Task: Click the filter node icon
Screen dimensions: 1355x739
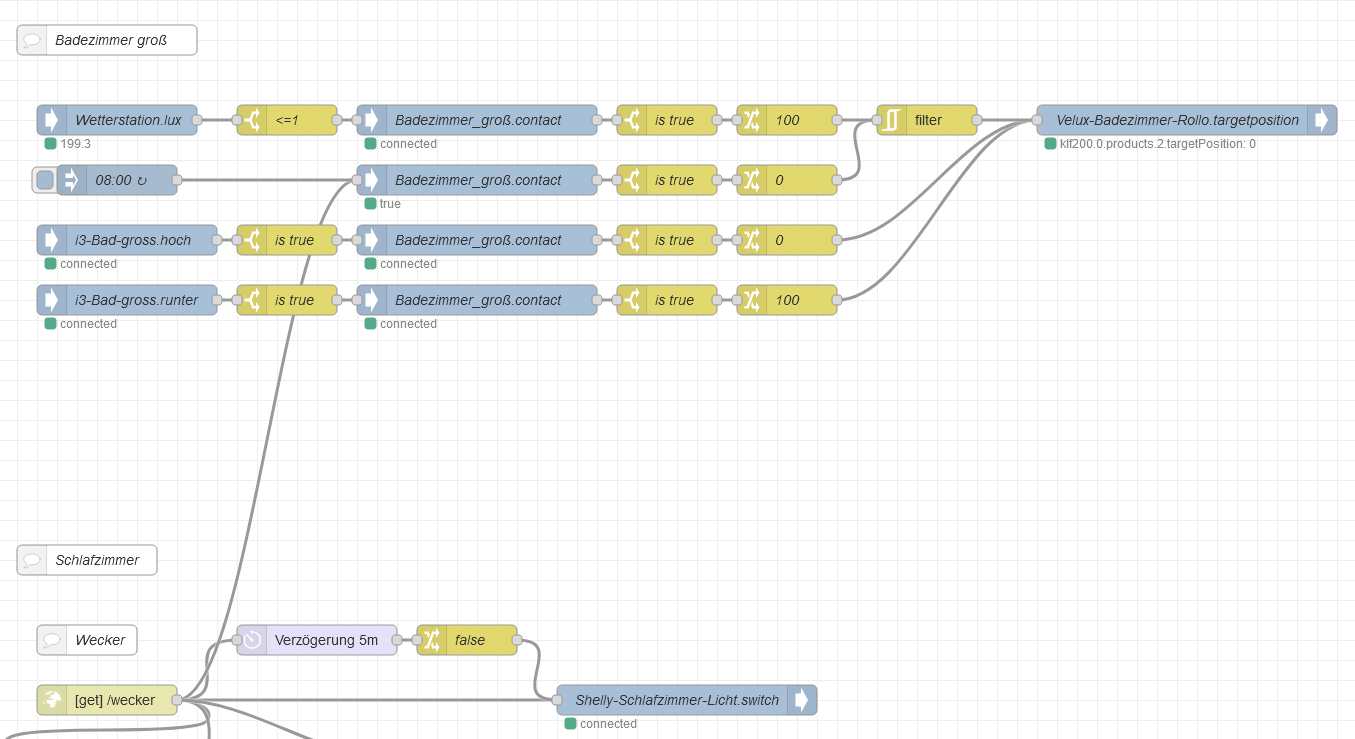Action: pyautogui.click(x=892, y=120)
